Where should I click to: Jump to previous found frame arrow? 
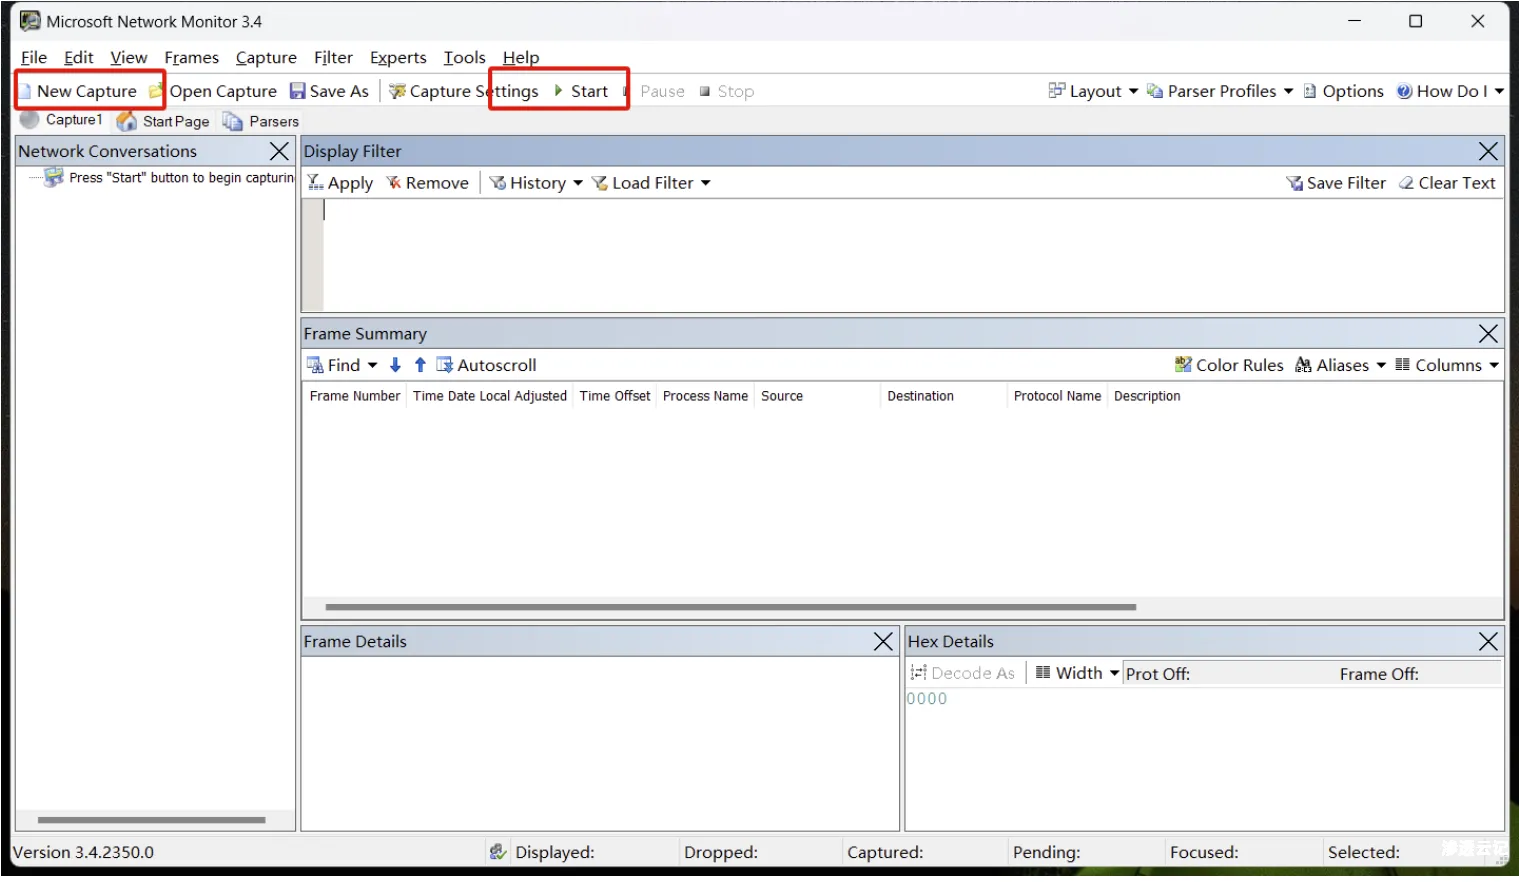click(x=420, y=365)
